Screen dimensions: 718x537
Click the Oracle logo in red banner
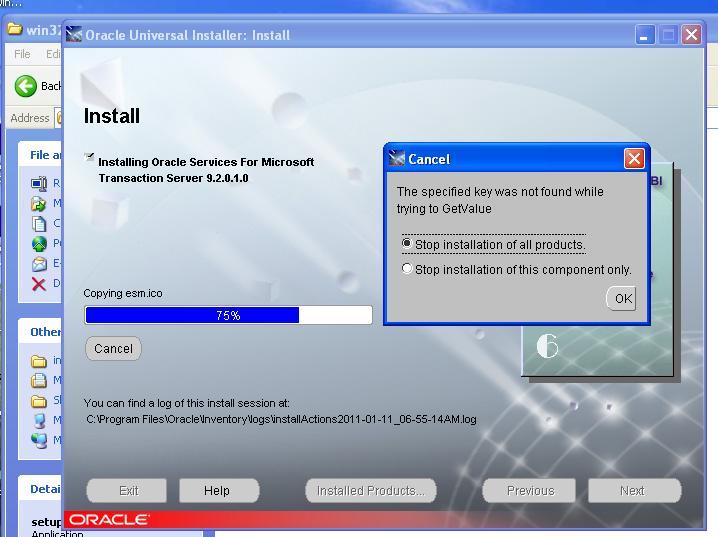109,520
